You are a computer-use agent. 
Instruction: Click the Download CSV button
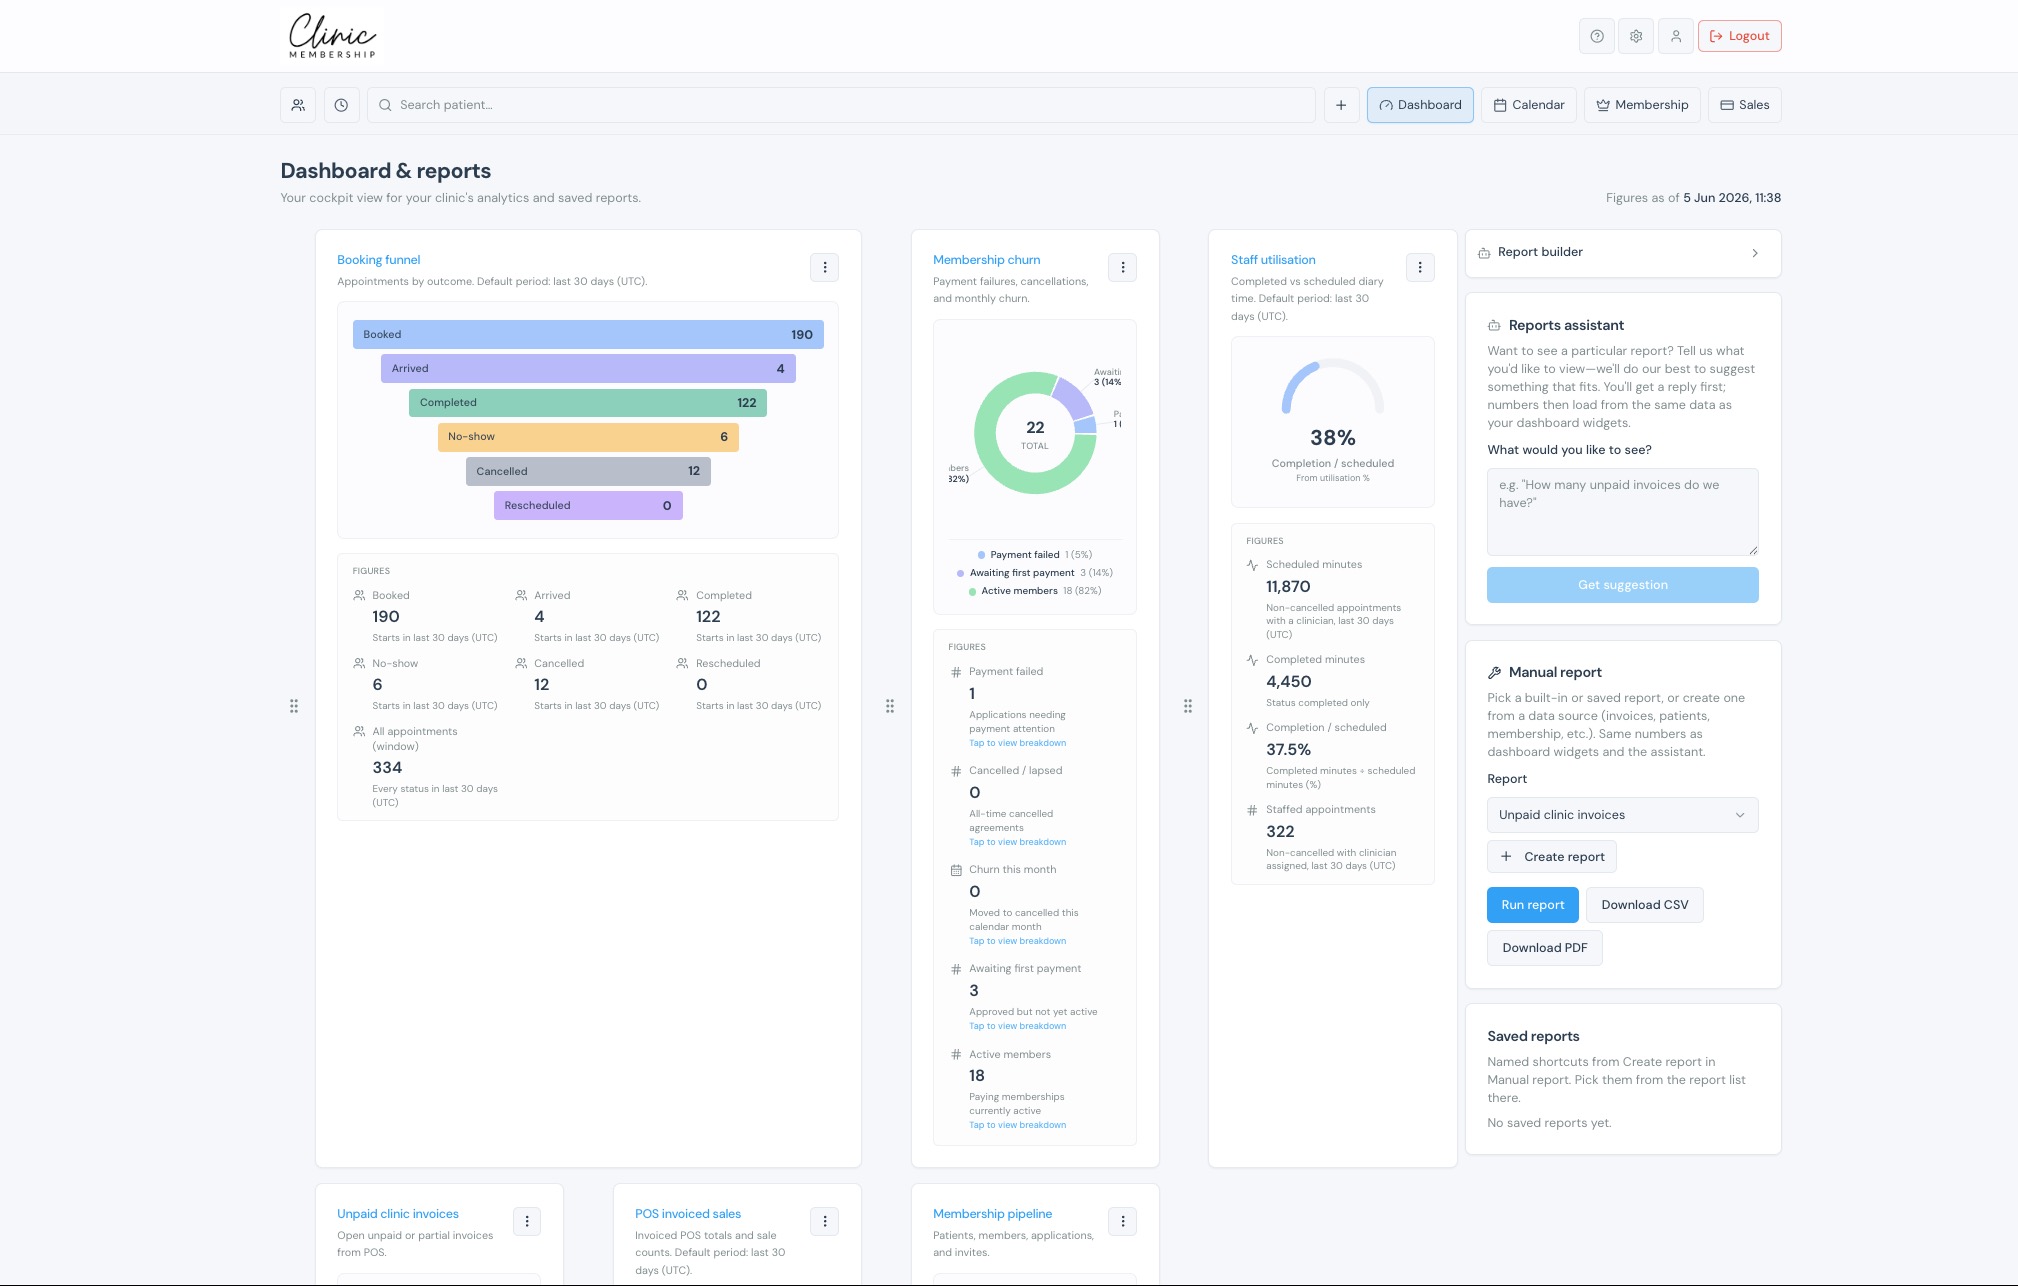(1644, 905)
